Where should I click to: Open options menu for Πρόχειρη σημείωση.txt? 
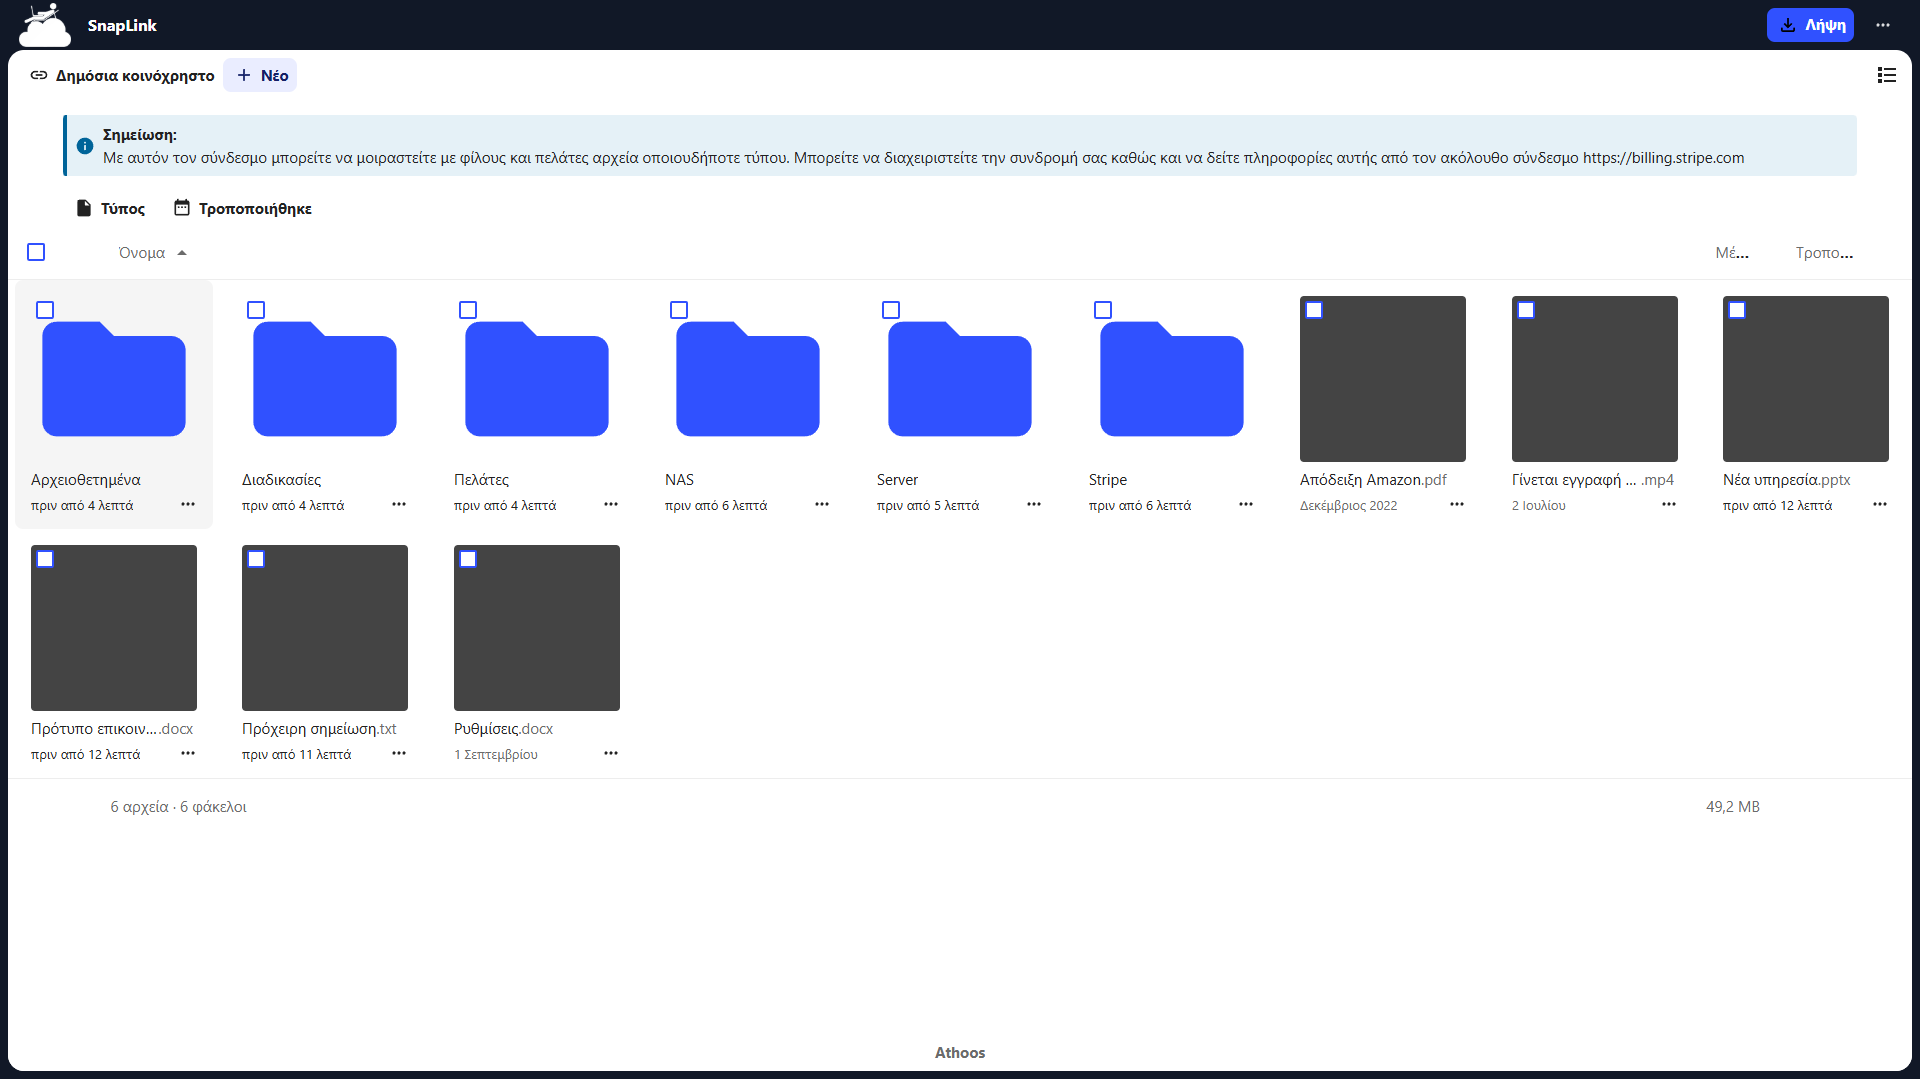click(x=399, y=753)
